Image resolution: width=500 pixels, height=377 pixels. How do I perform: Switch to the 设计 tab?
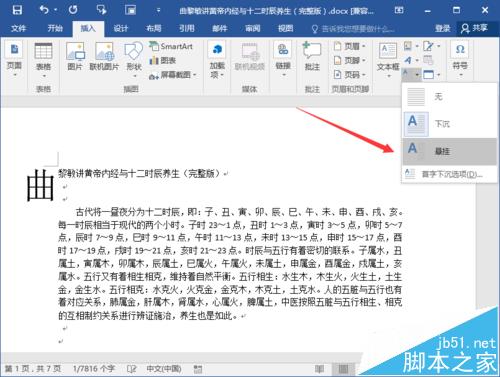pos(121,28)
